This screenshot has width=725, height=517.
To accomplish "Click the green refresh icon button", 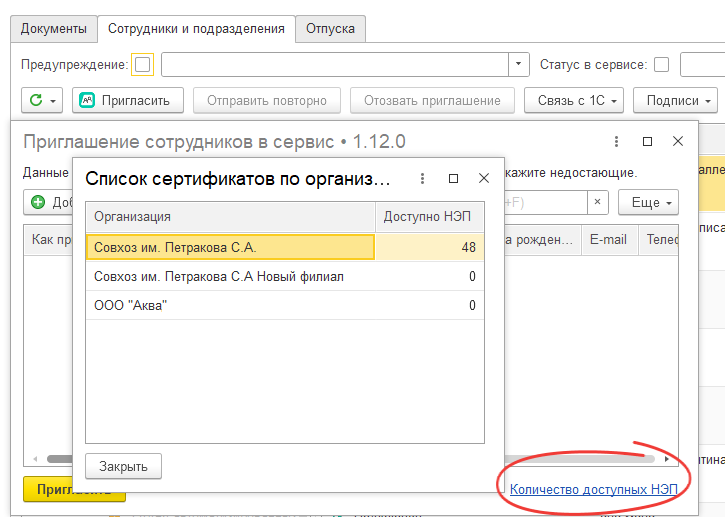I will coord(42,100).
